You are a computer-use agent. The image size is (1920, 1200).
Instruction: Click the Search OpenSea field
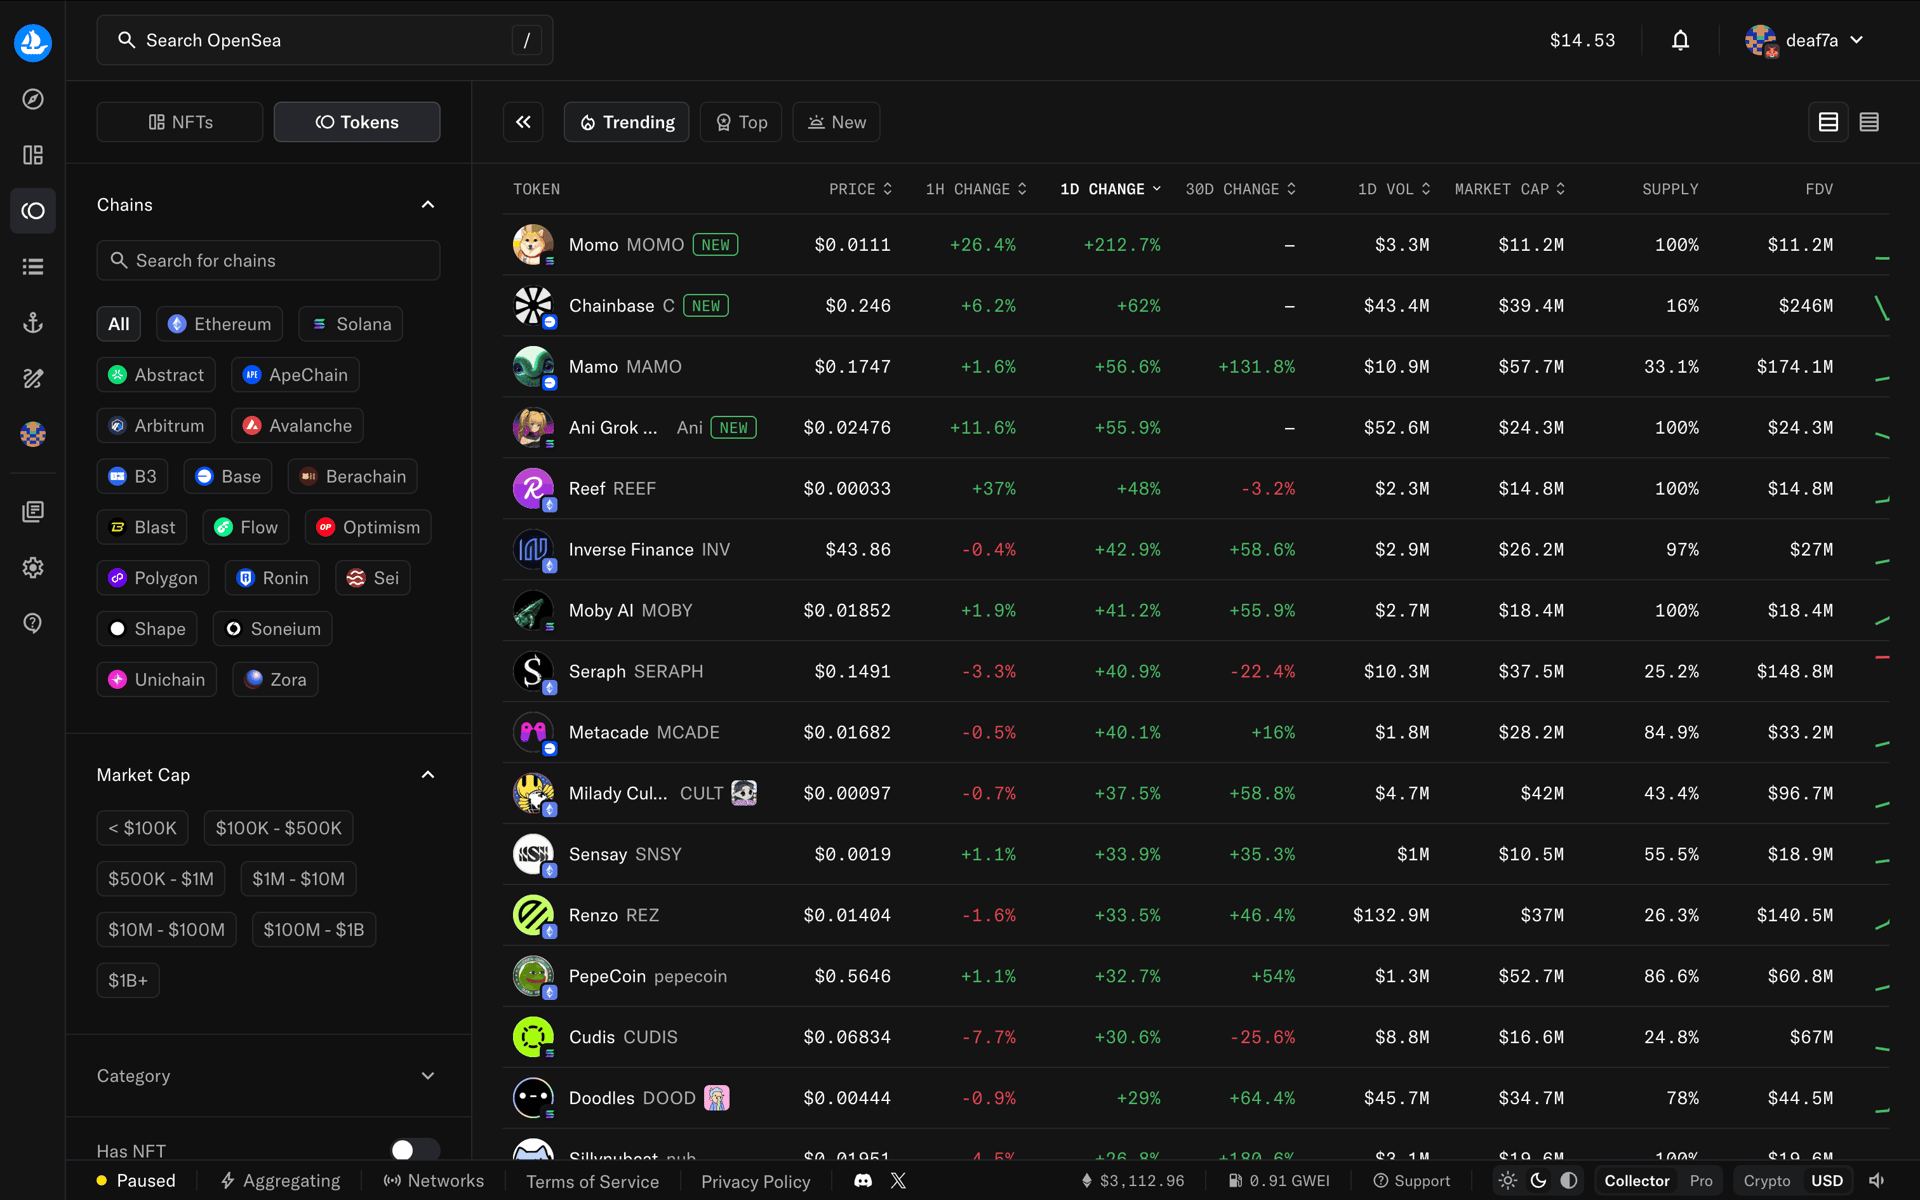pyautogui.click(x=325, y=40)
